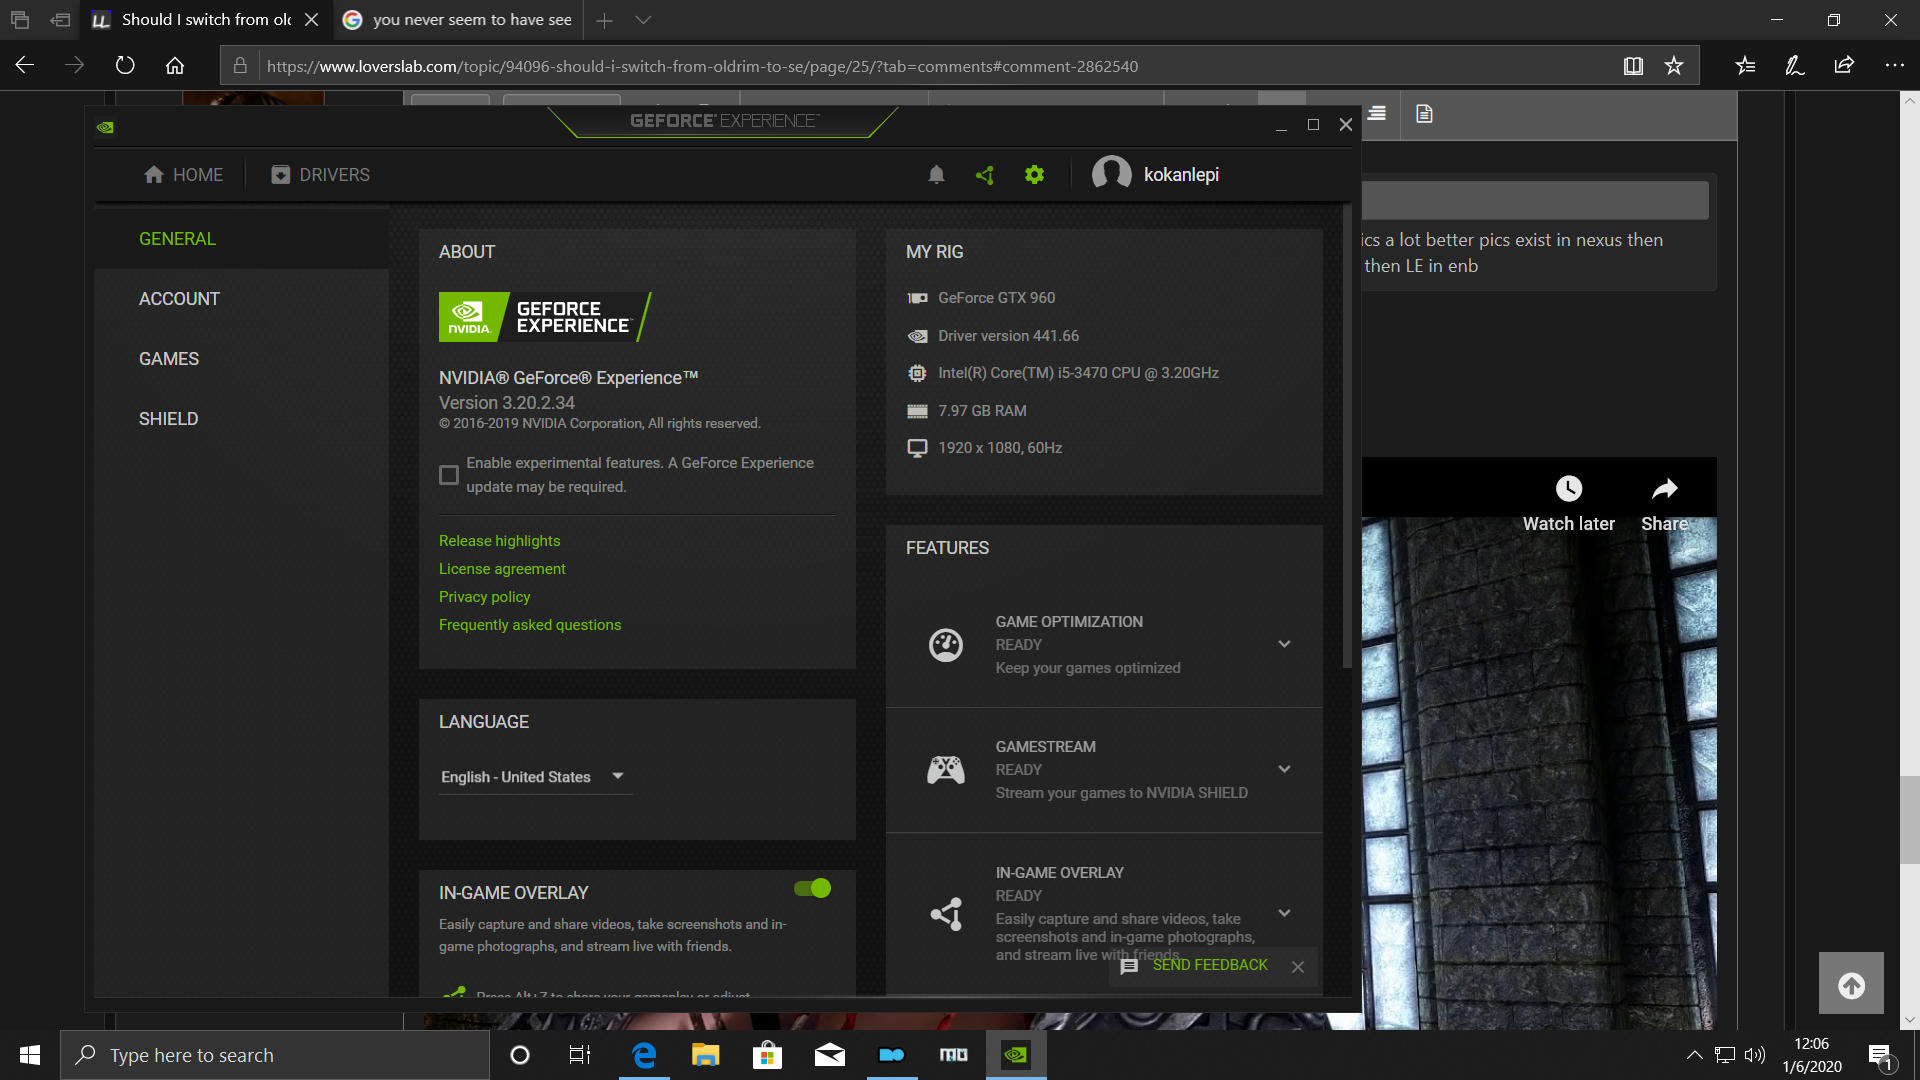Open Task View in taskbar
This screenshot has height=1080, width=1920.
[x=580, y=1055]
